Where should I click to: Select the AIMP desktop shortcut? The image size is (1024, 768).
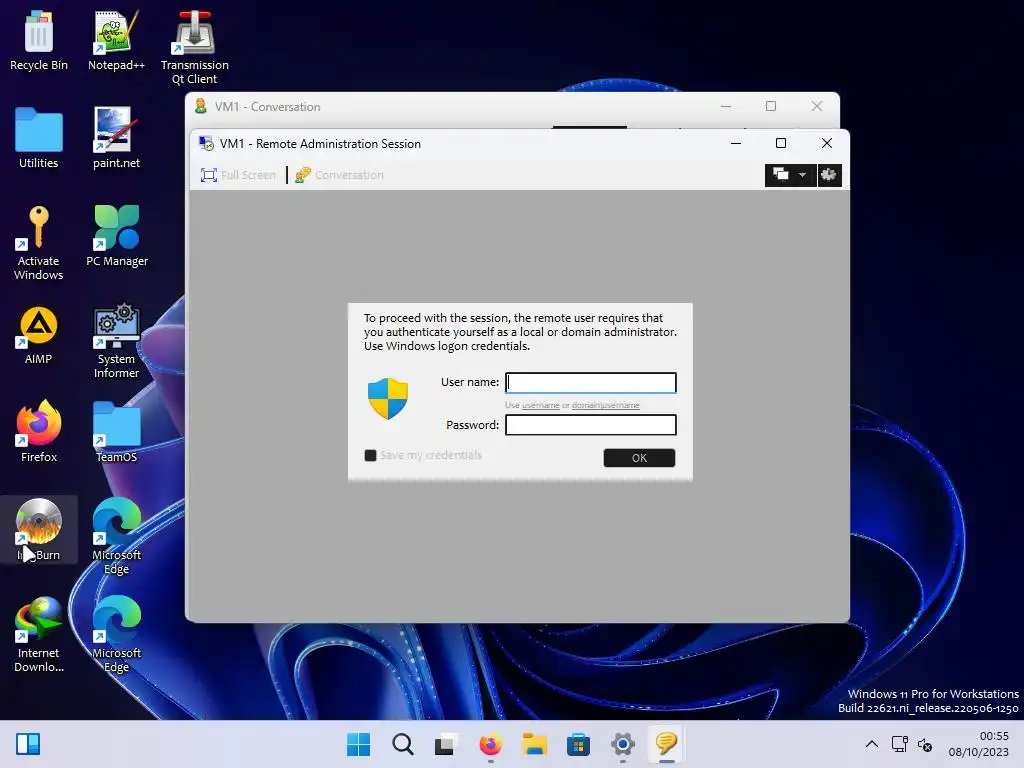click(x=39, y=334)
